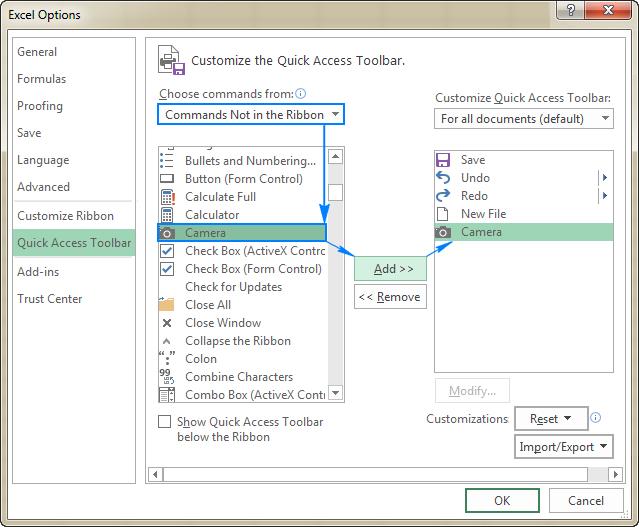Open the Import/Export dropdown button
The image size is (639, 527).
click(x=564, y=447)
